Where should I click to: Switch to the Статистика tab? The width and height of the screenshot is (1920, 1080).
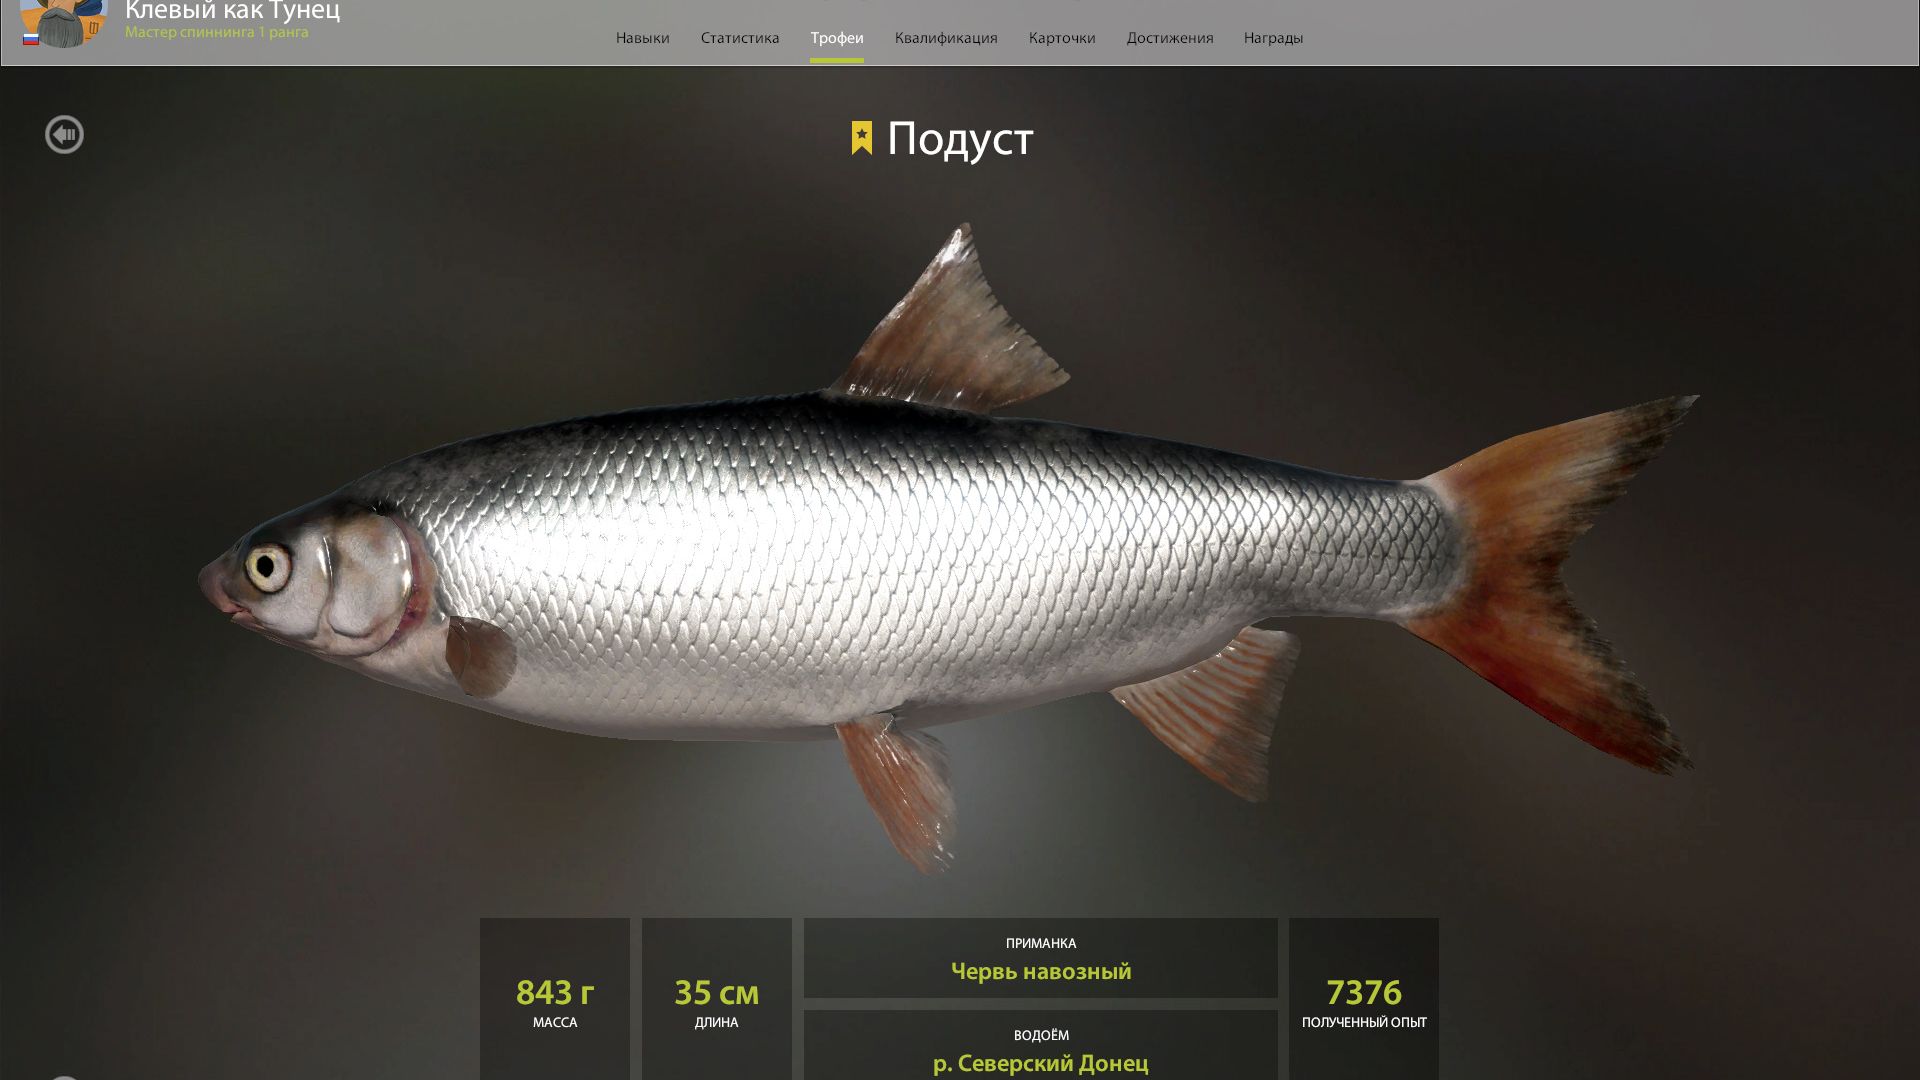click(x=740, y=38)
